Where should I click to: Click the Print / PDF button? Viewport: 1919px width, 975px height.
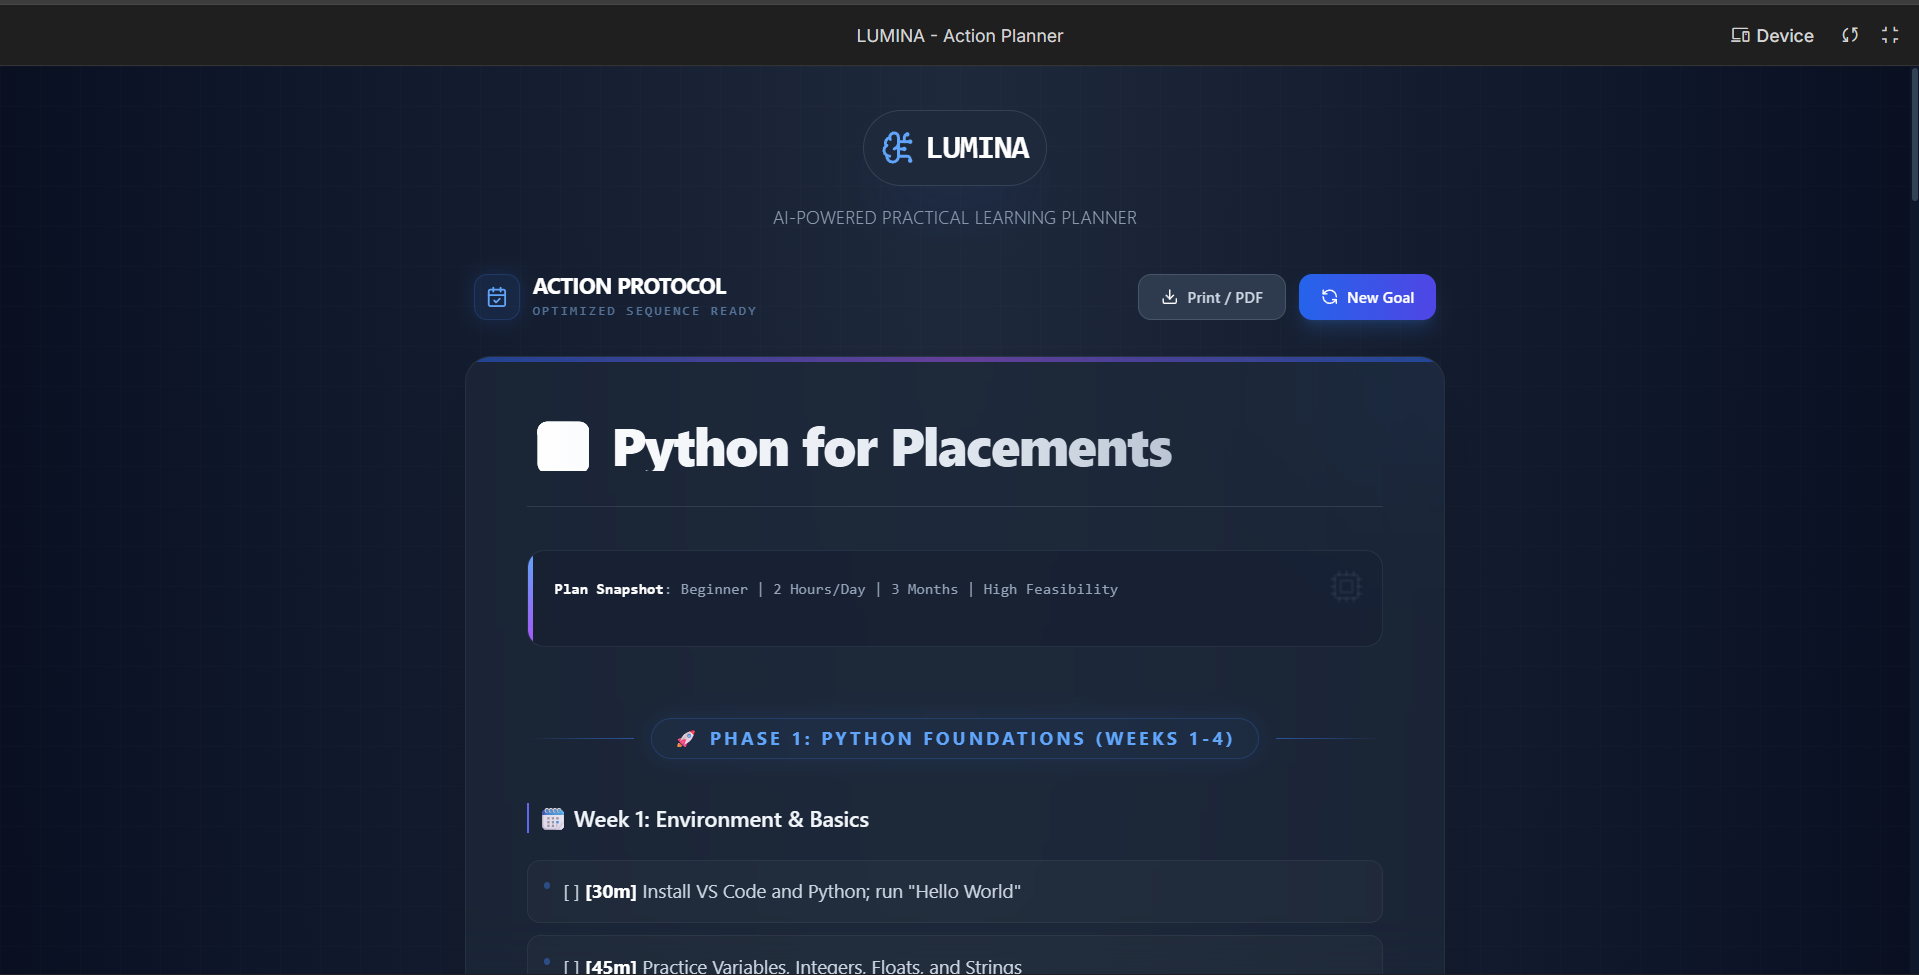pyautogui.click(x=1212, y=297)
